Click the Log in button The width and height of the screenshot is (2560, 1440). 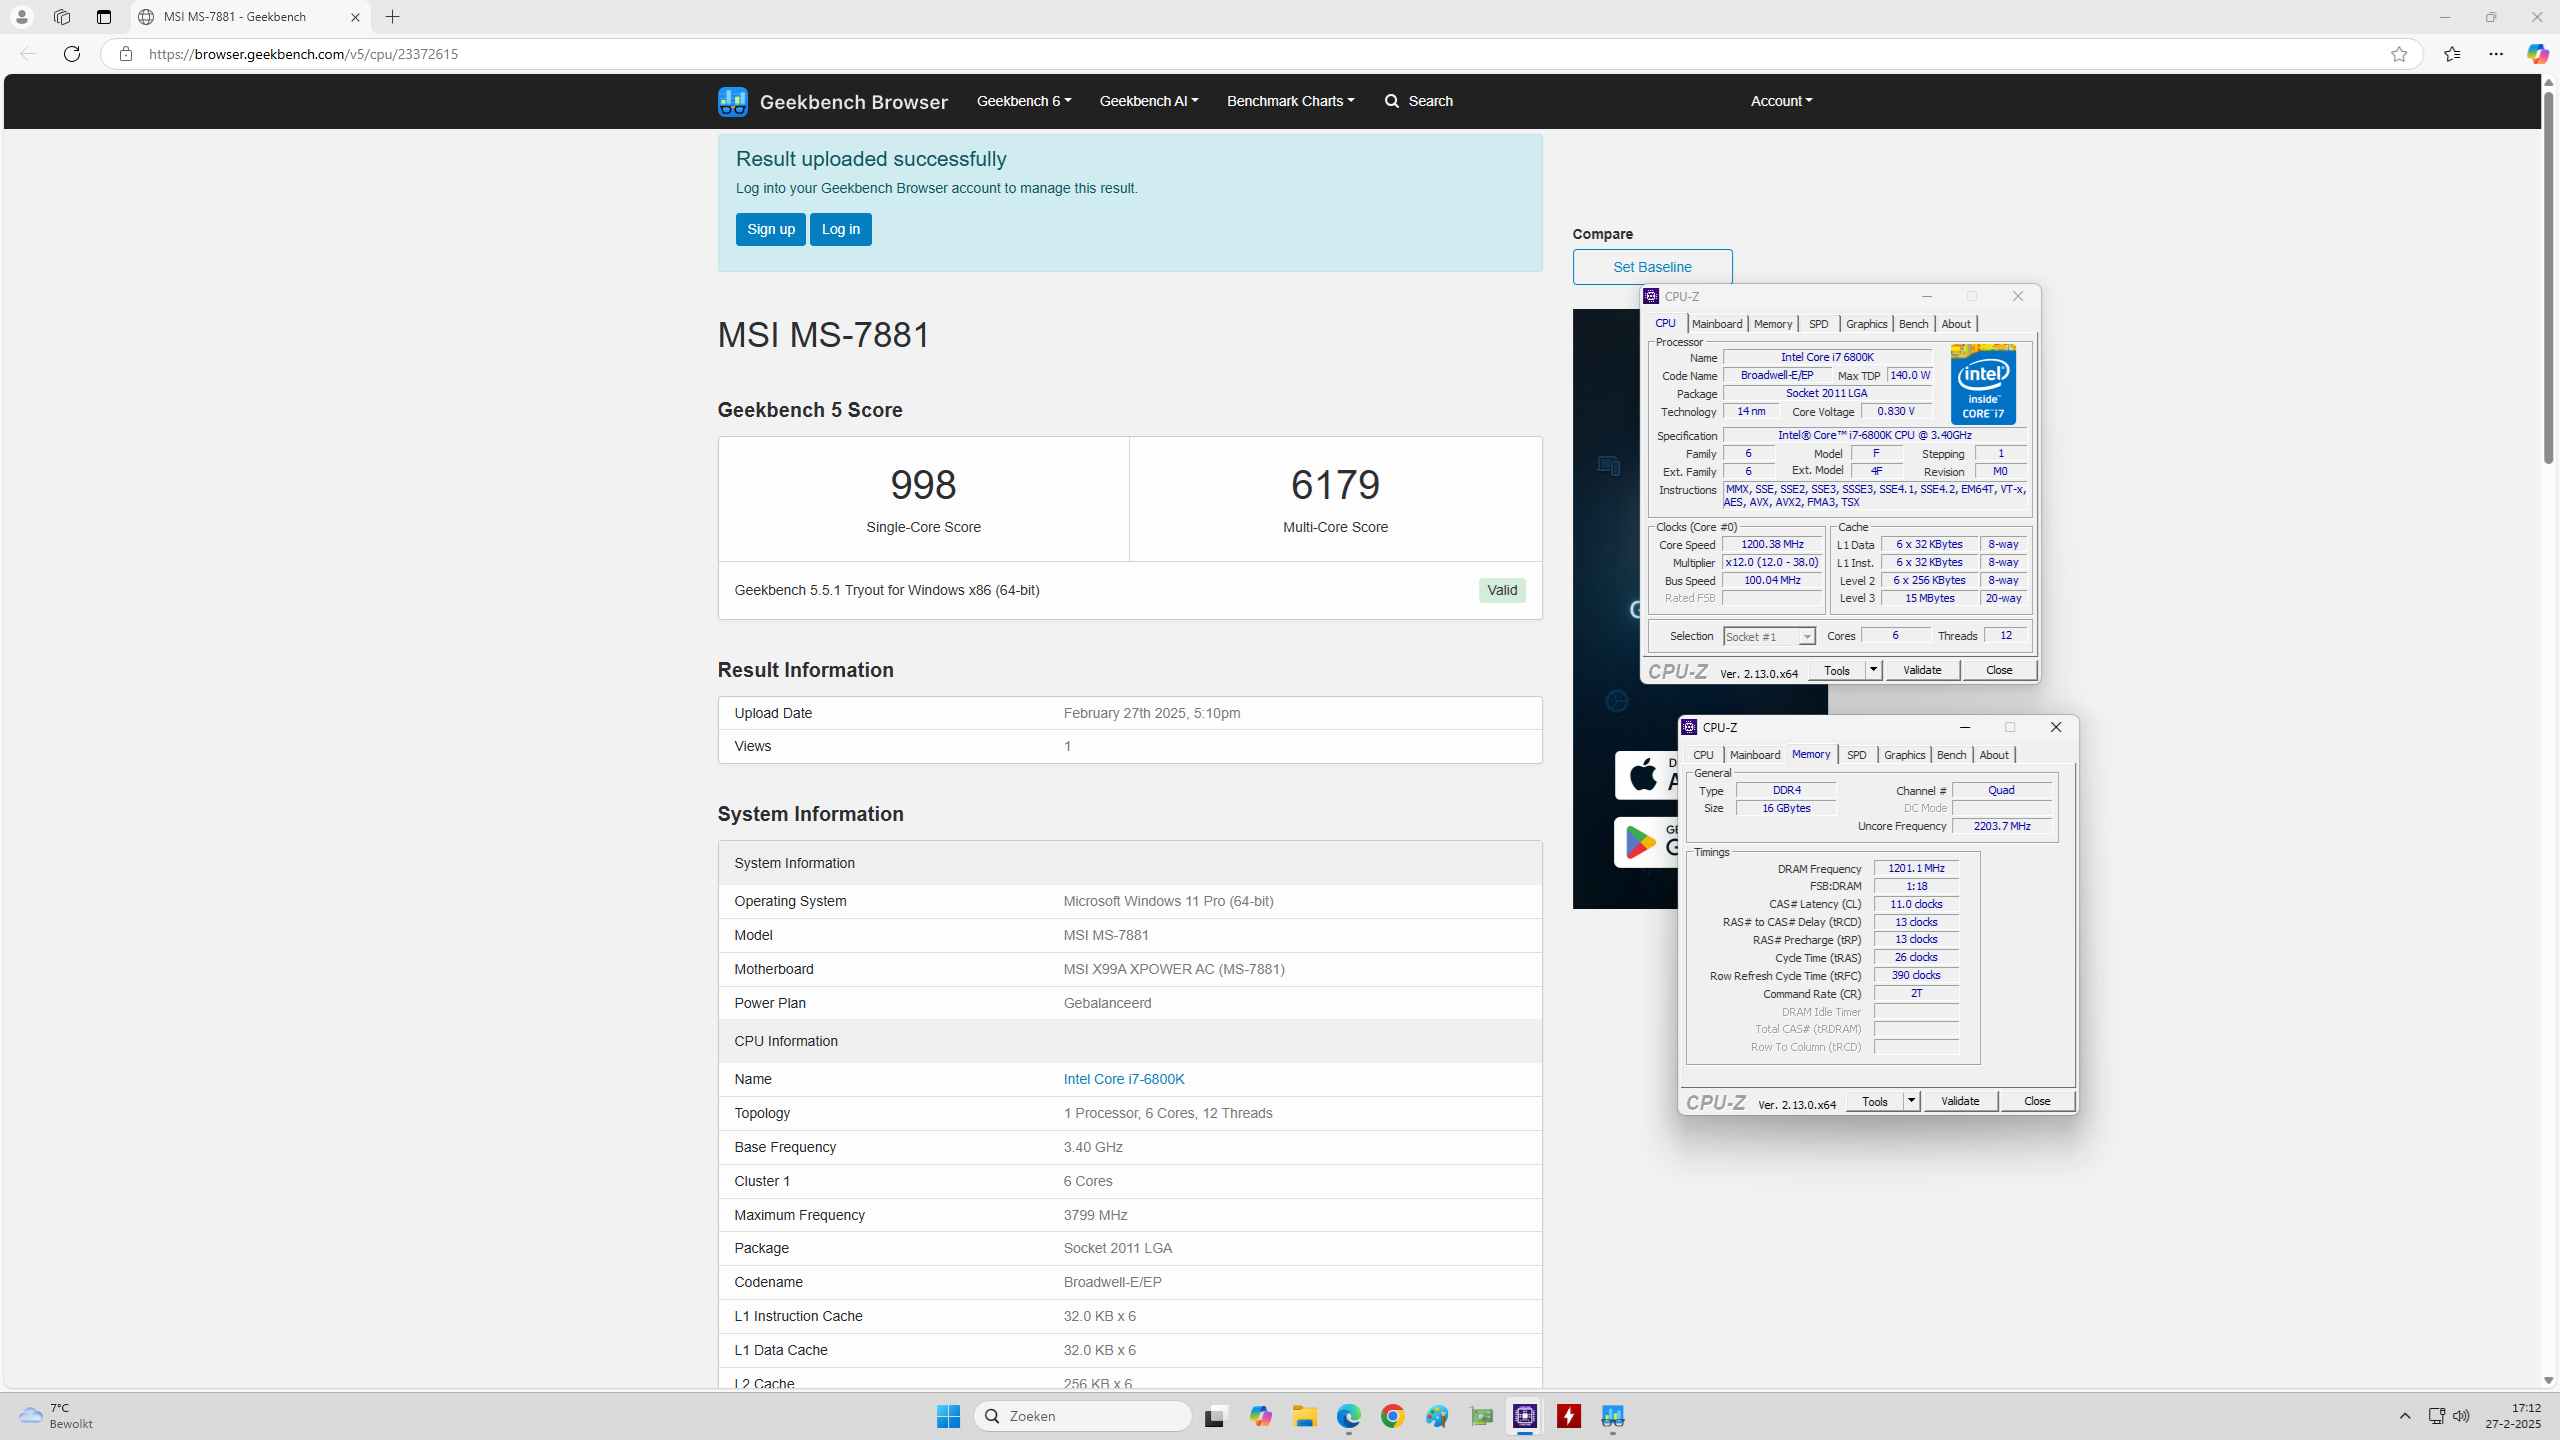point(840,229)
